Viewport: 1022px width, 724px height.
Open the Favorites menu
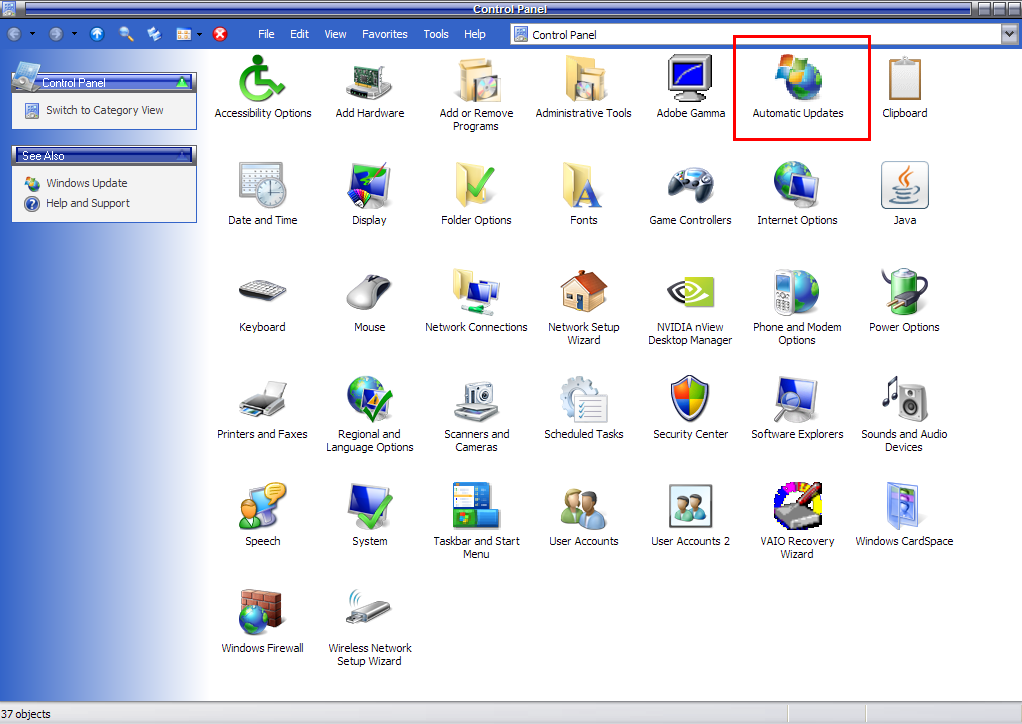pos(385,34)
